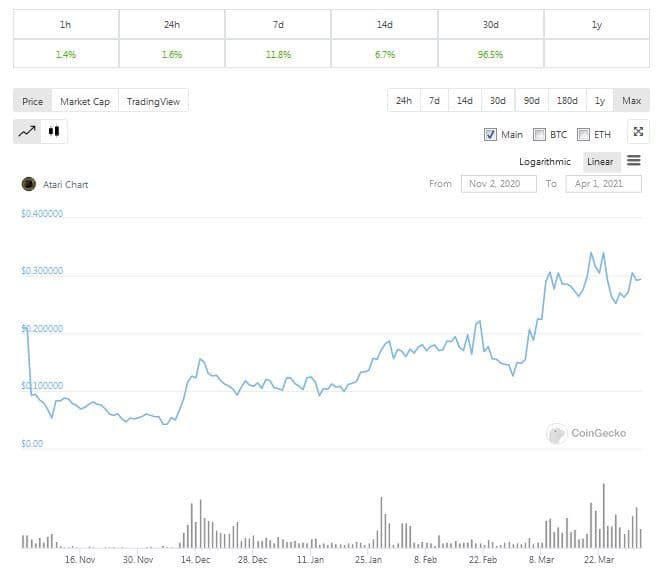The image size is (659, 574).
Task: Enable the BTC comparison checkbox
Action: click(x=540, y=134)
